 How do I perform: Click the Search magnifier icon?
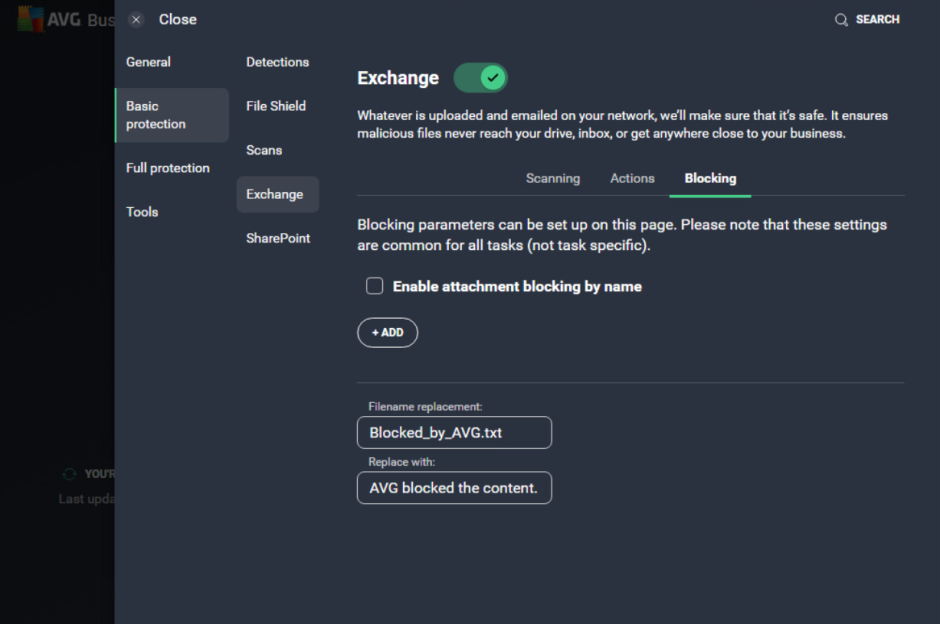(841, 18)
